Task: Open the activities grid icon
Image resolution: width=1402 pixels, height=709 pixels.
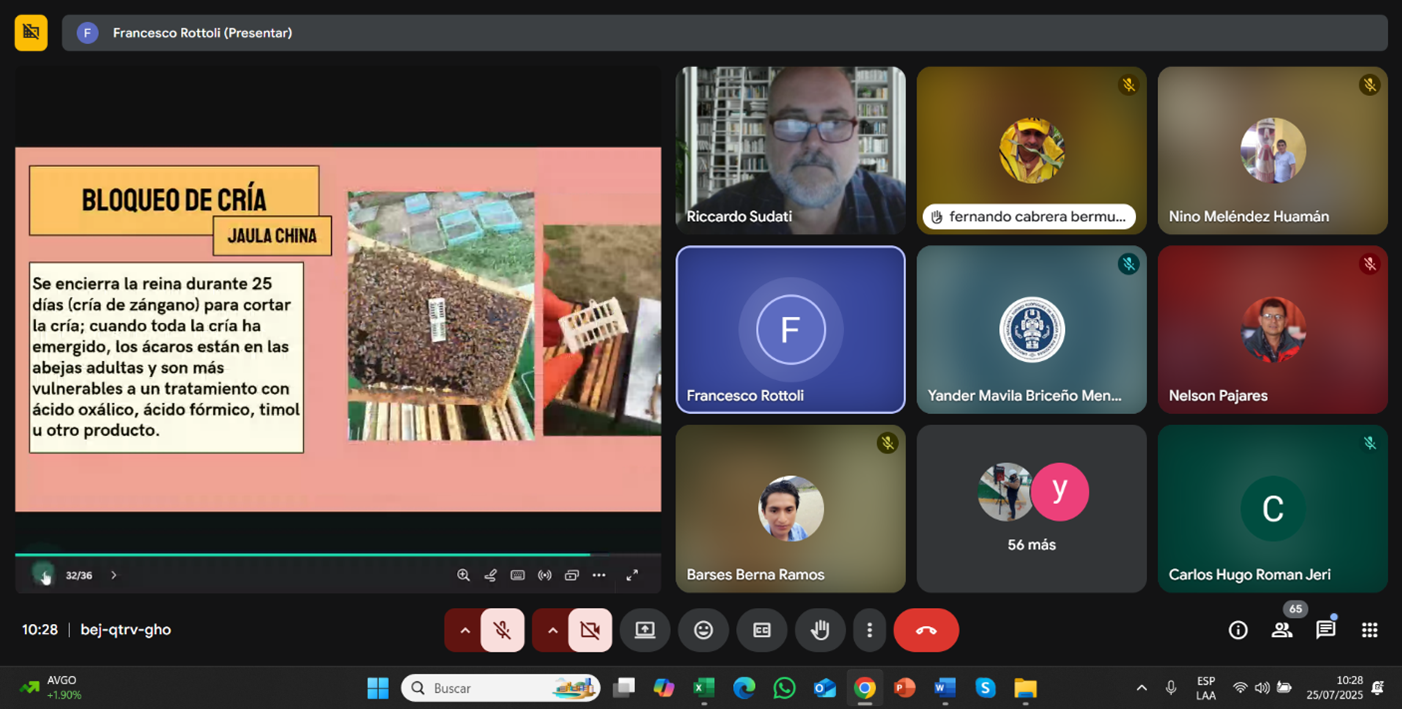Action: click(x=1369, y=630)
